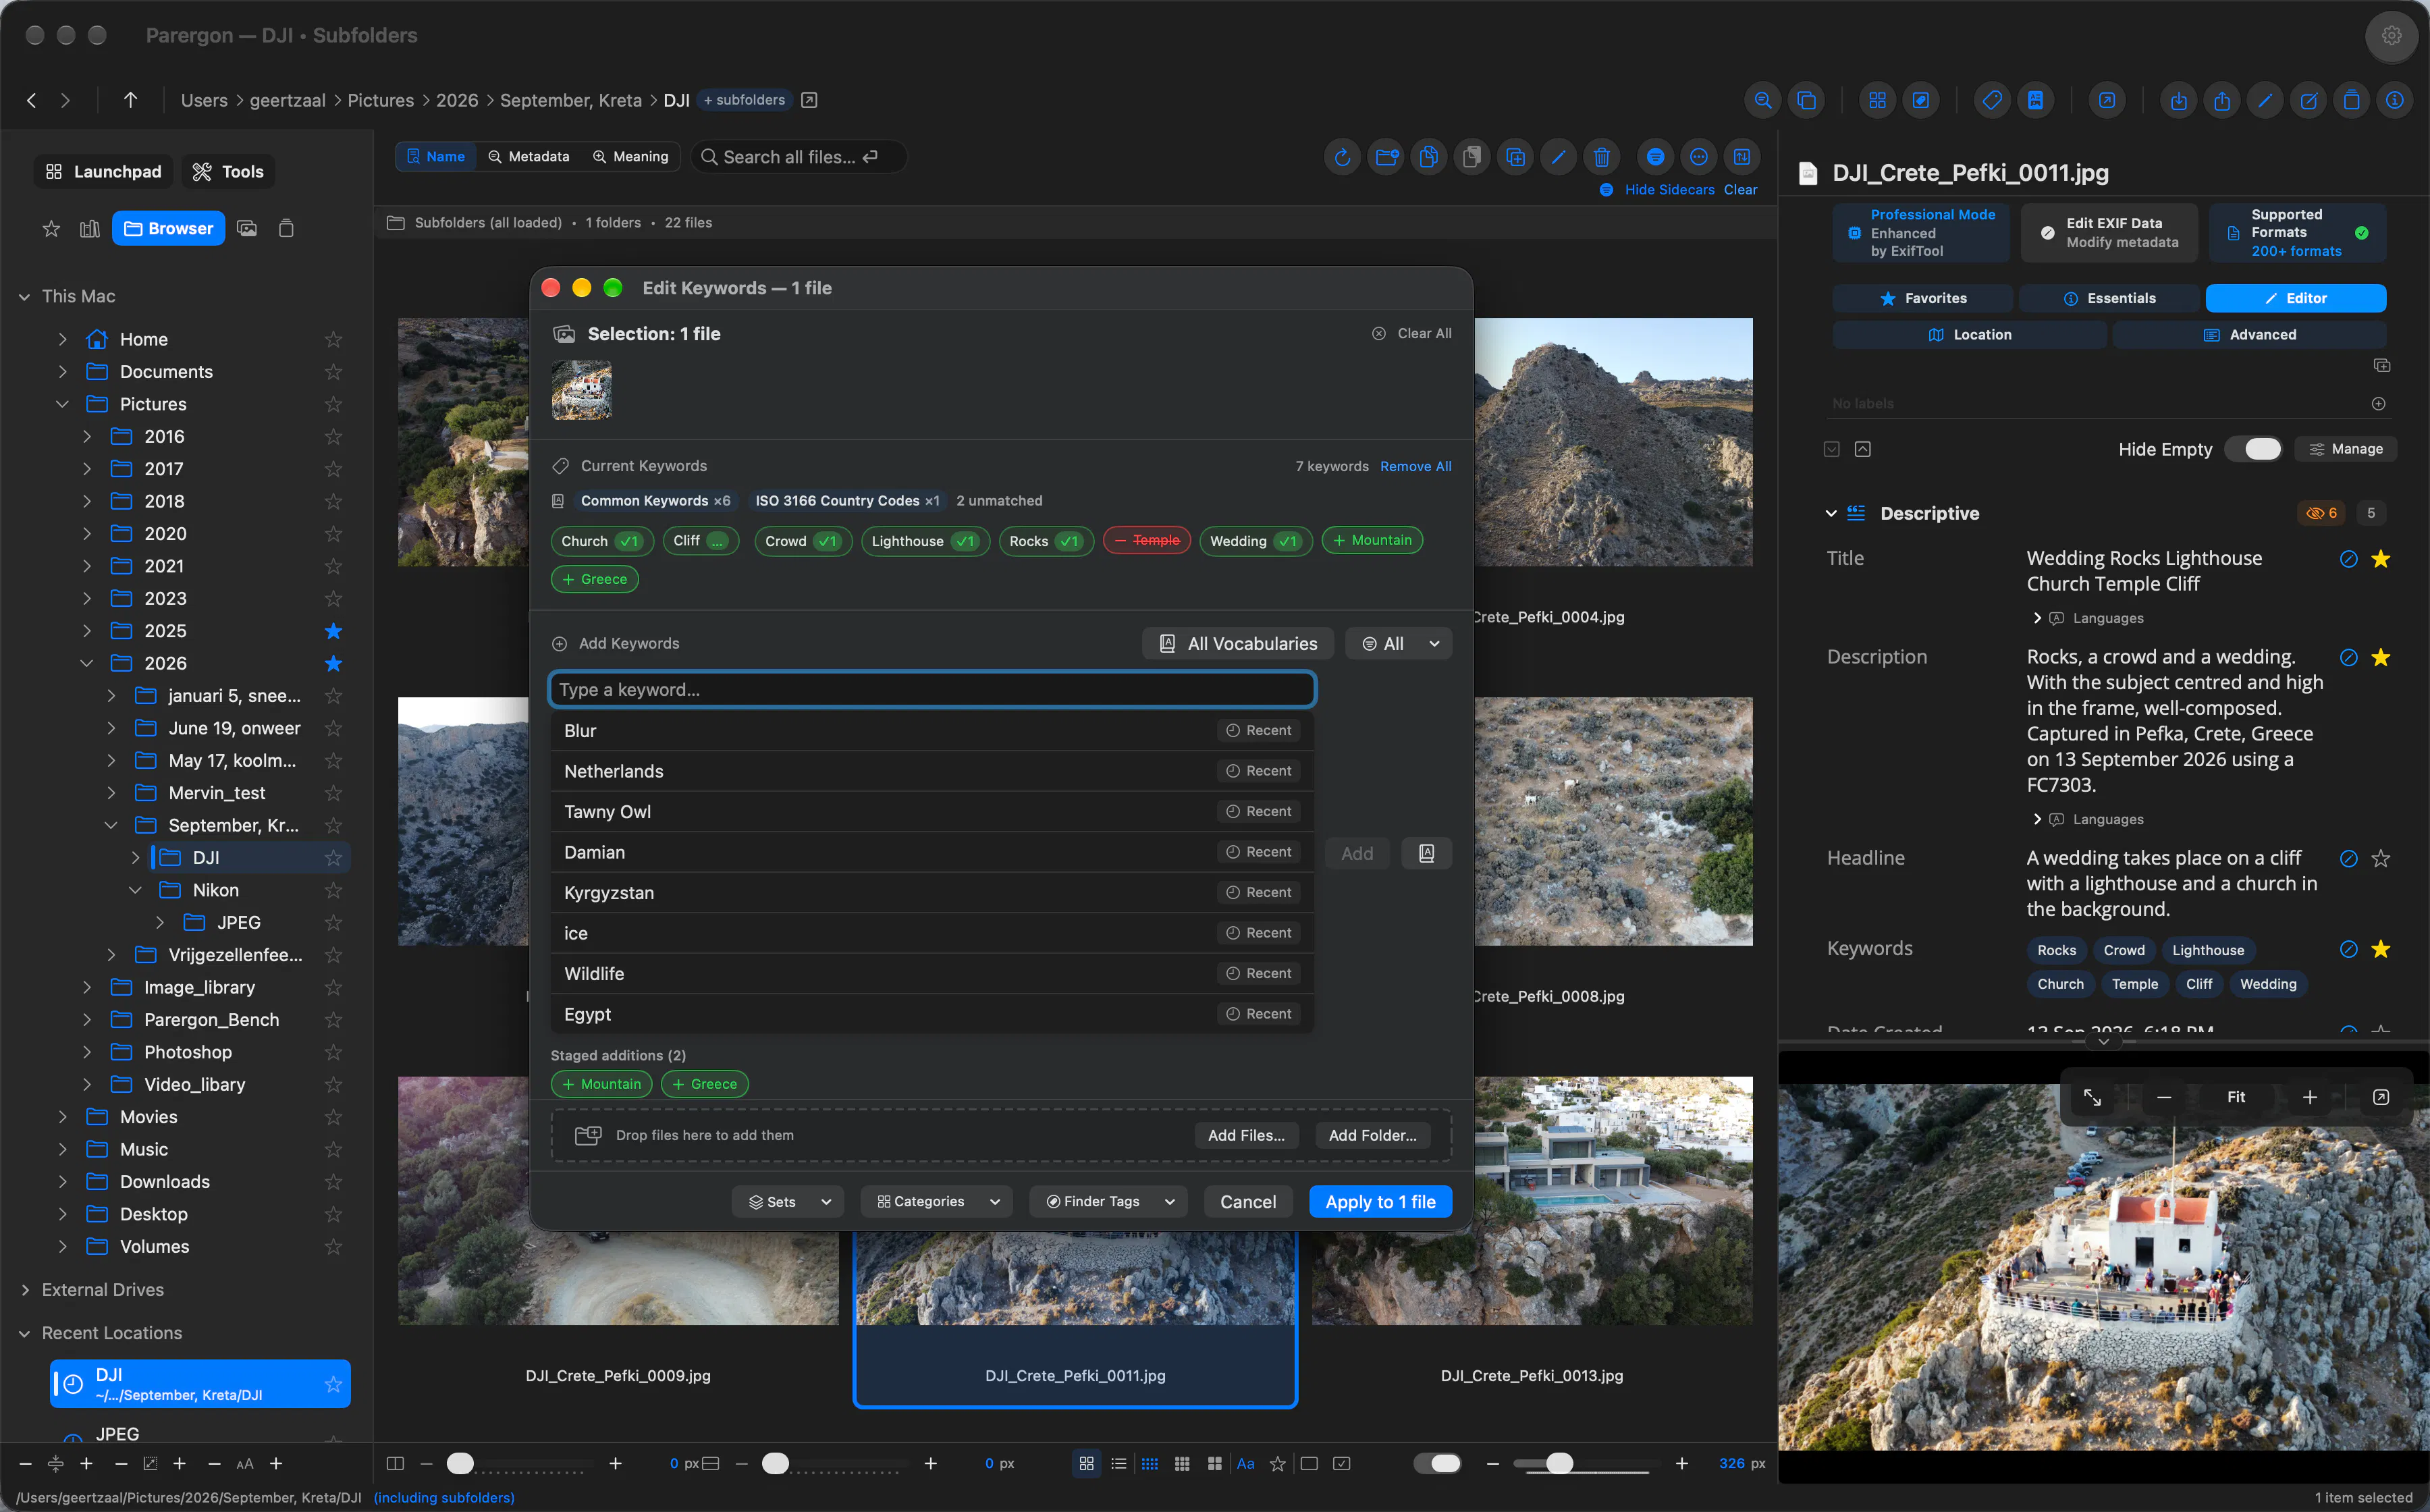Open the Categories dropdown
The width and height of the screenshot is (2430, 1512).
tap(936, 1201)
